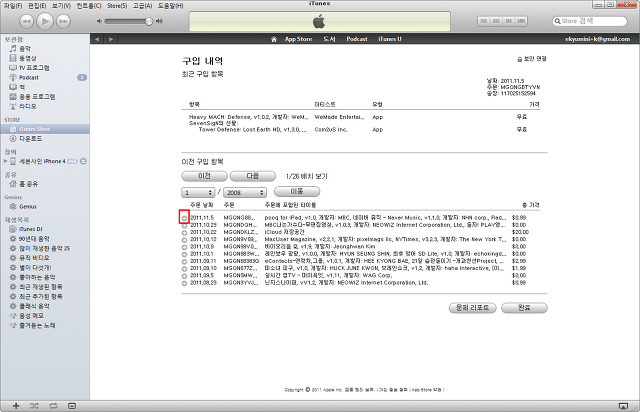Image resolution: width=640 pixels, height=412 pixels.
Task: Switch to Cover Flow view button
Action: 521,21
